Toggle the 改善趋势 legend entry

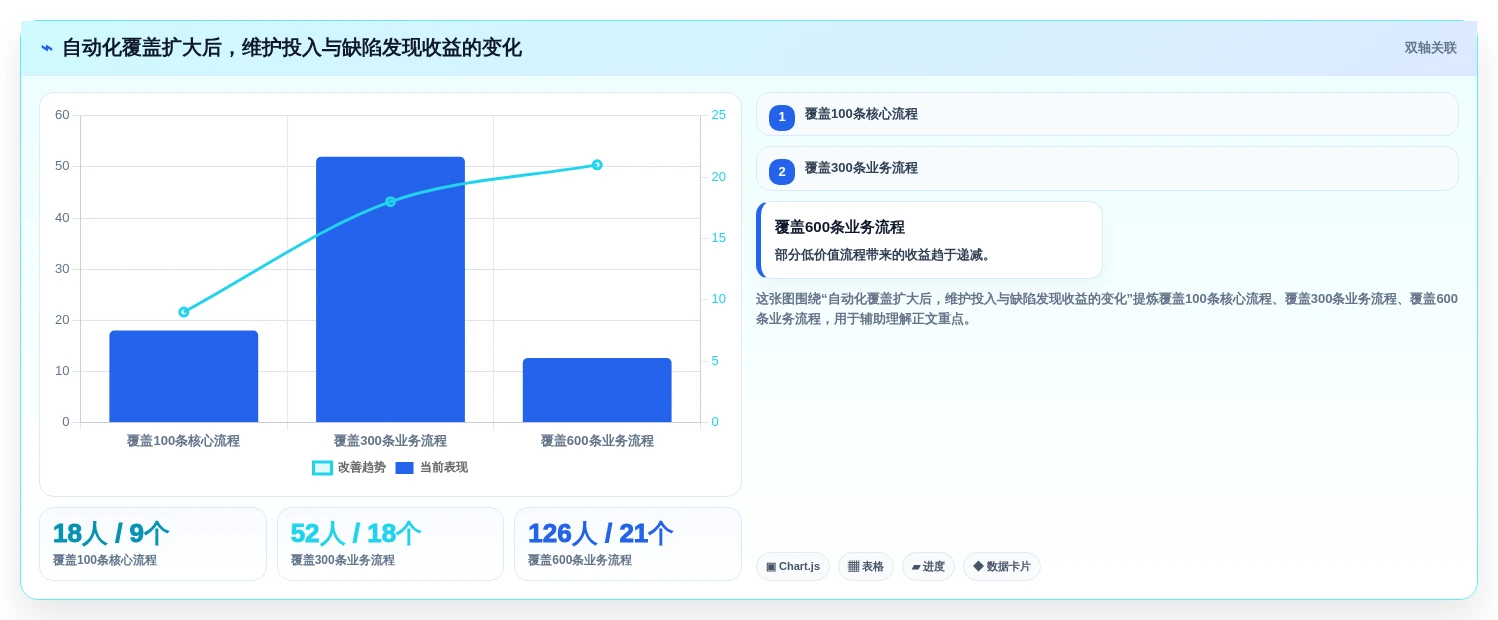coord(349,467)
